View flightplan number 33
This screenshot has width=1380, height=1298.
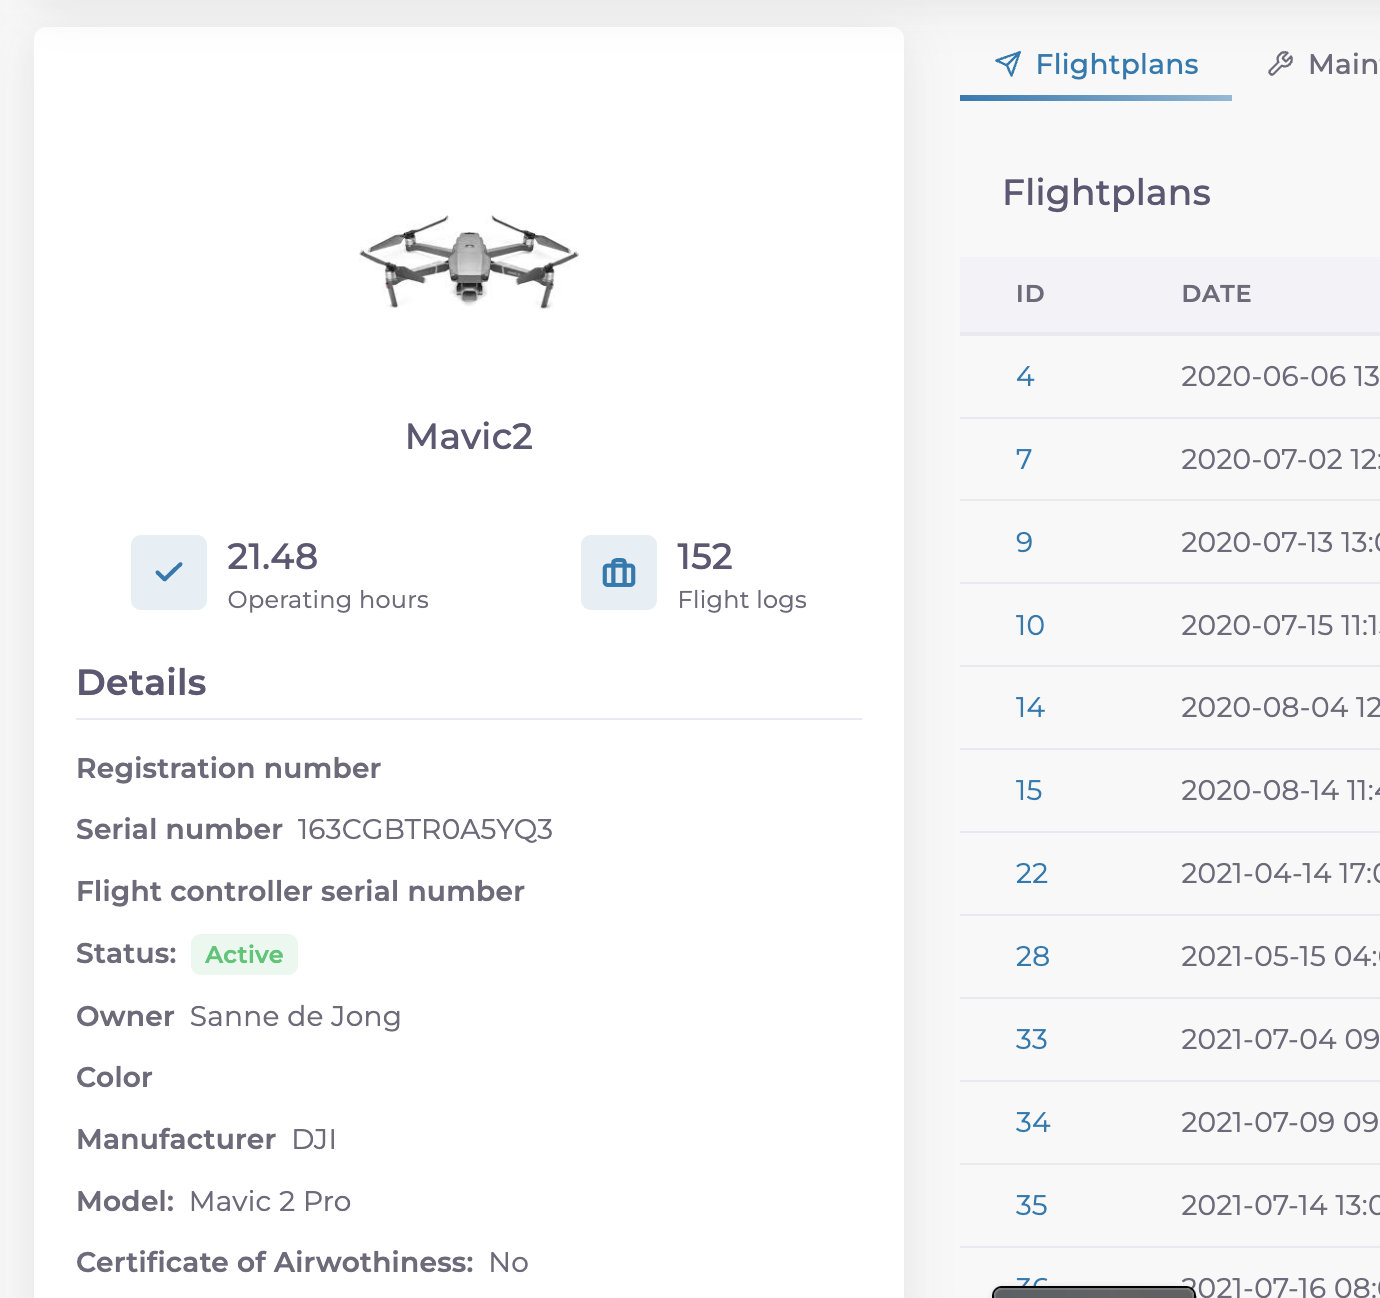(x=1032, y=1039)
